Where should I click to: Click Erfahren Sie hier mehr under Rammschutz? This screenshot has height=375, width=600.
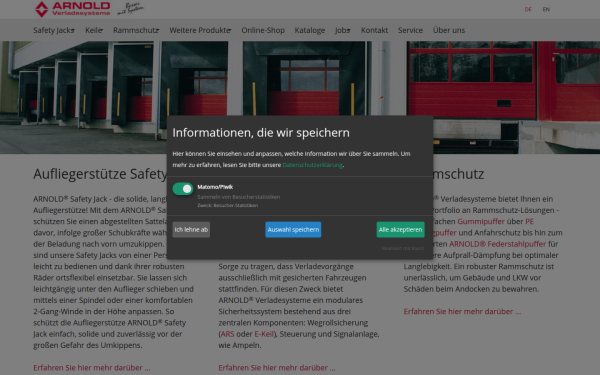click(462, 311)
